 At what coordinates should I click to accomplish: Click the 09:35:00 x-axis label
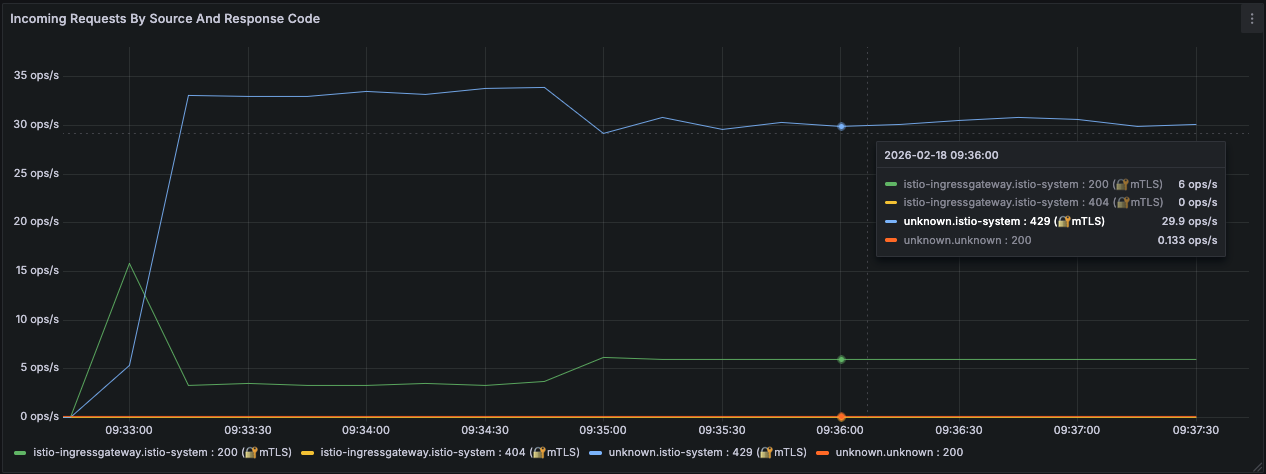[x=603, y=430]
